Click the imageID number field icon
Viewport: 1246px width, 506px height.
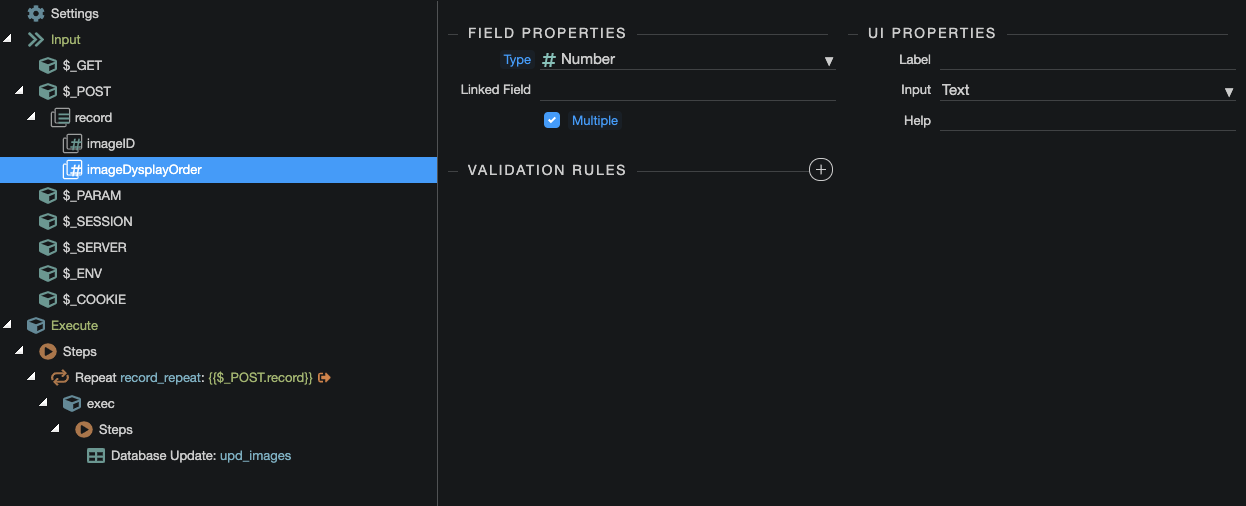click(x=72, y=144)
